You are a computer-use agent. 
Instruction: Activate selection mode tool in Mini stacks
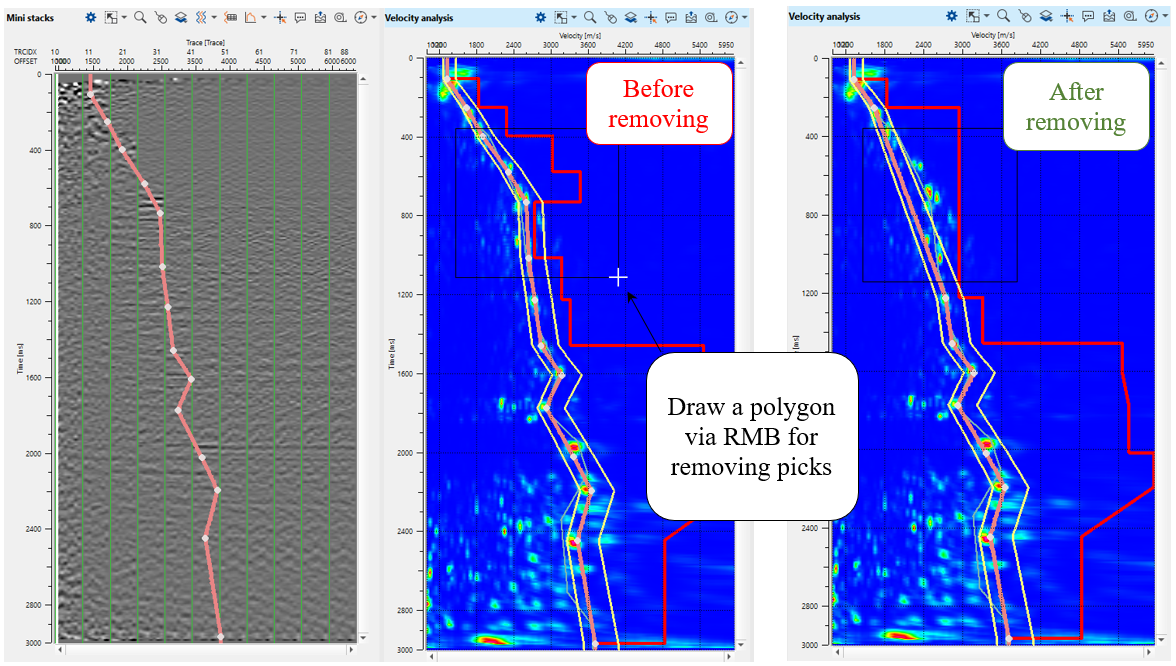(x=111, y=17)
